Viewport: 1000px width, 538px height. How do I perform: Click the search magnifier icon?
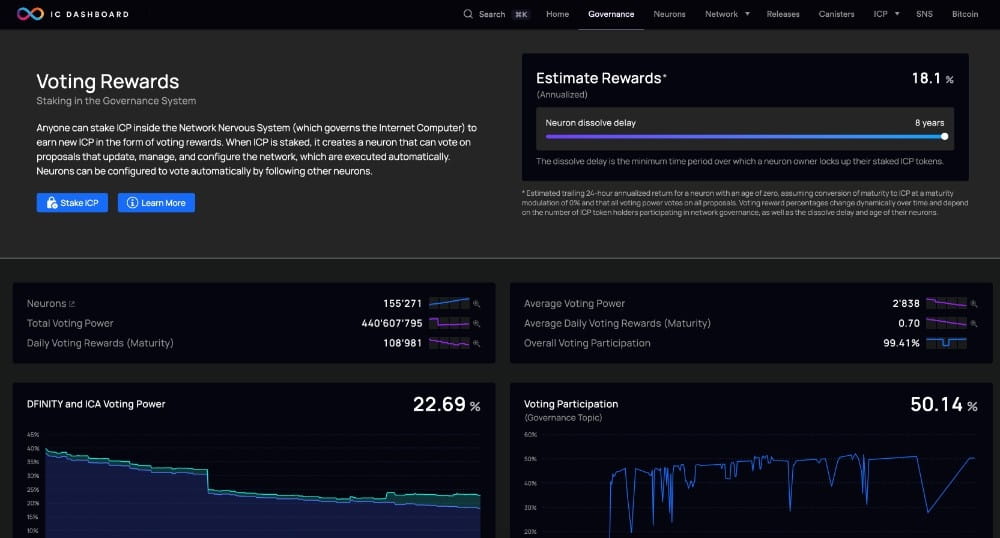468,14
